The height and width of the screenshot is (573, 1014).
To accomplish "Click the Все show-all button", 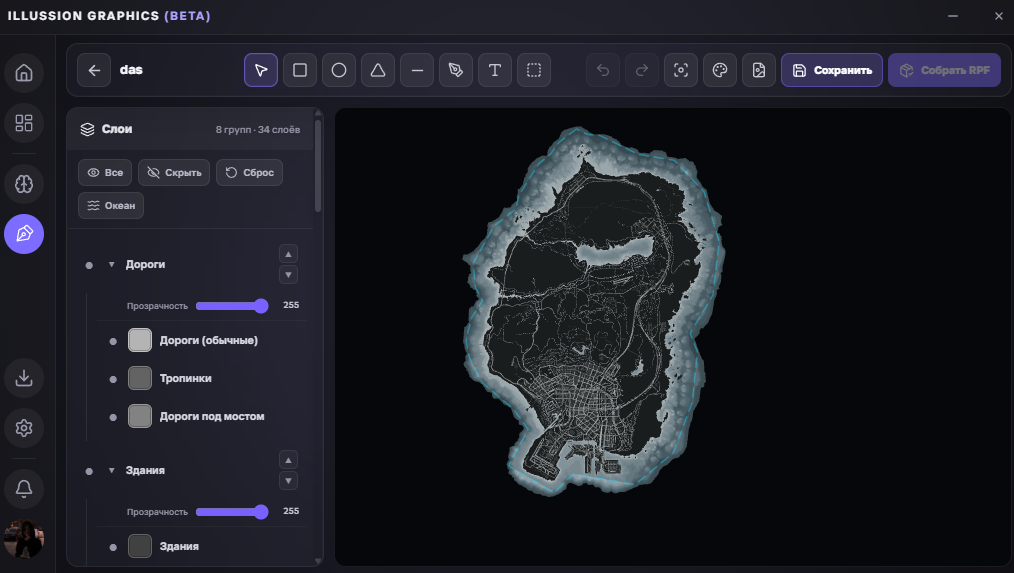I will [105, 173].
